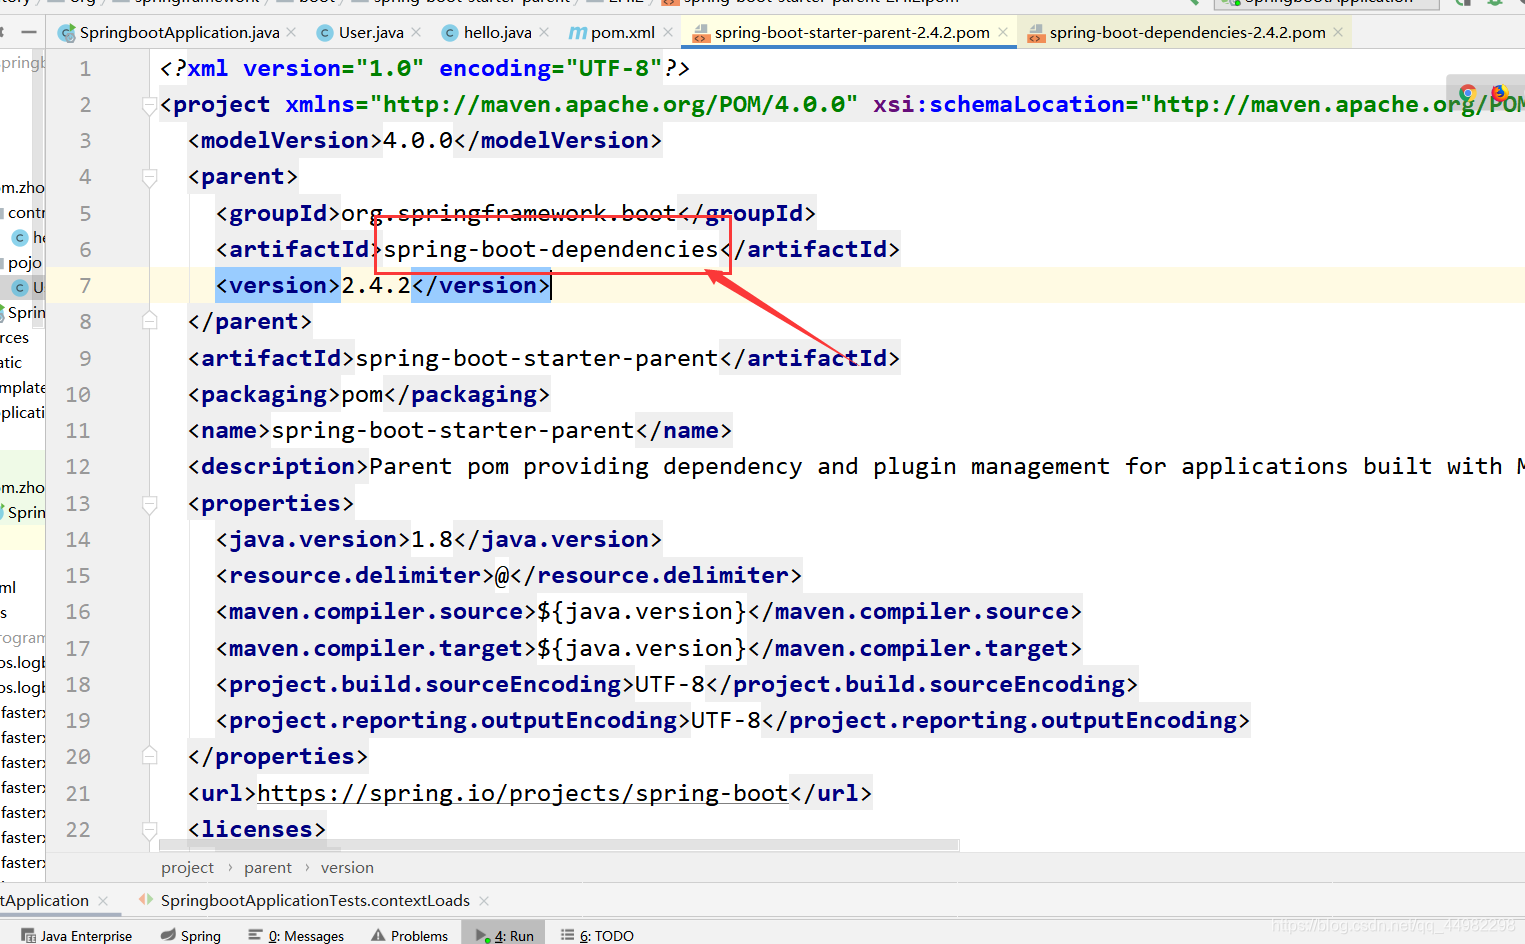Open in Firefox browser icon
The image size is (1525, 944).
(x=1499, y=93)
